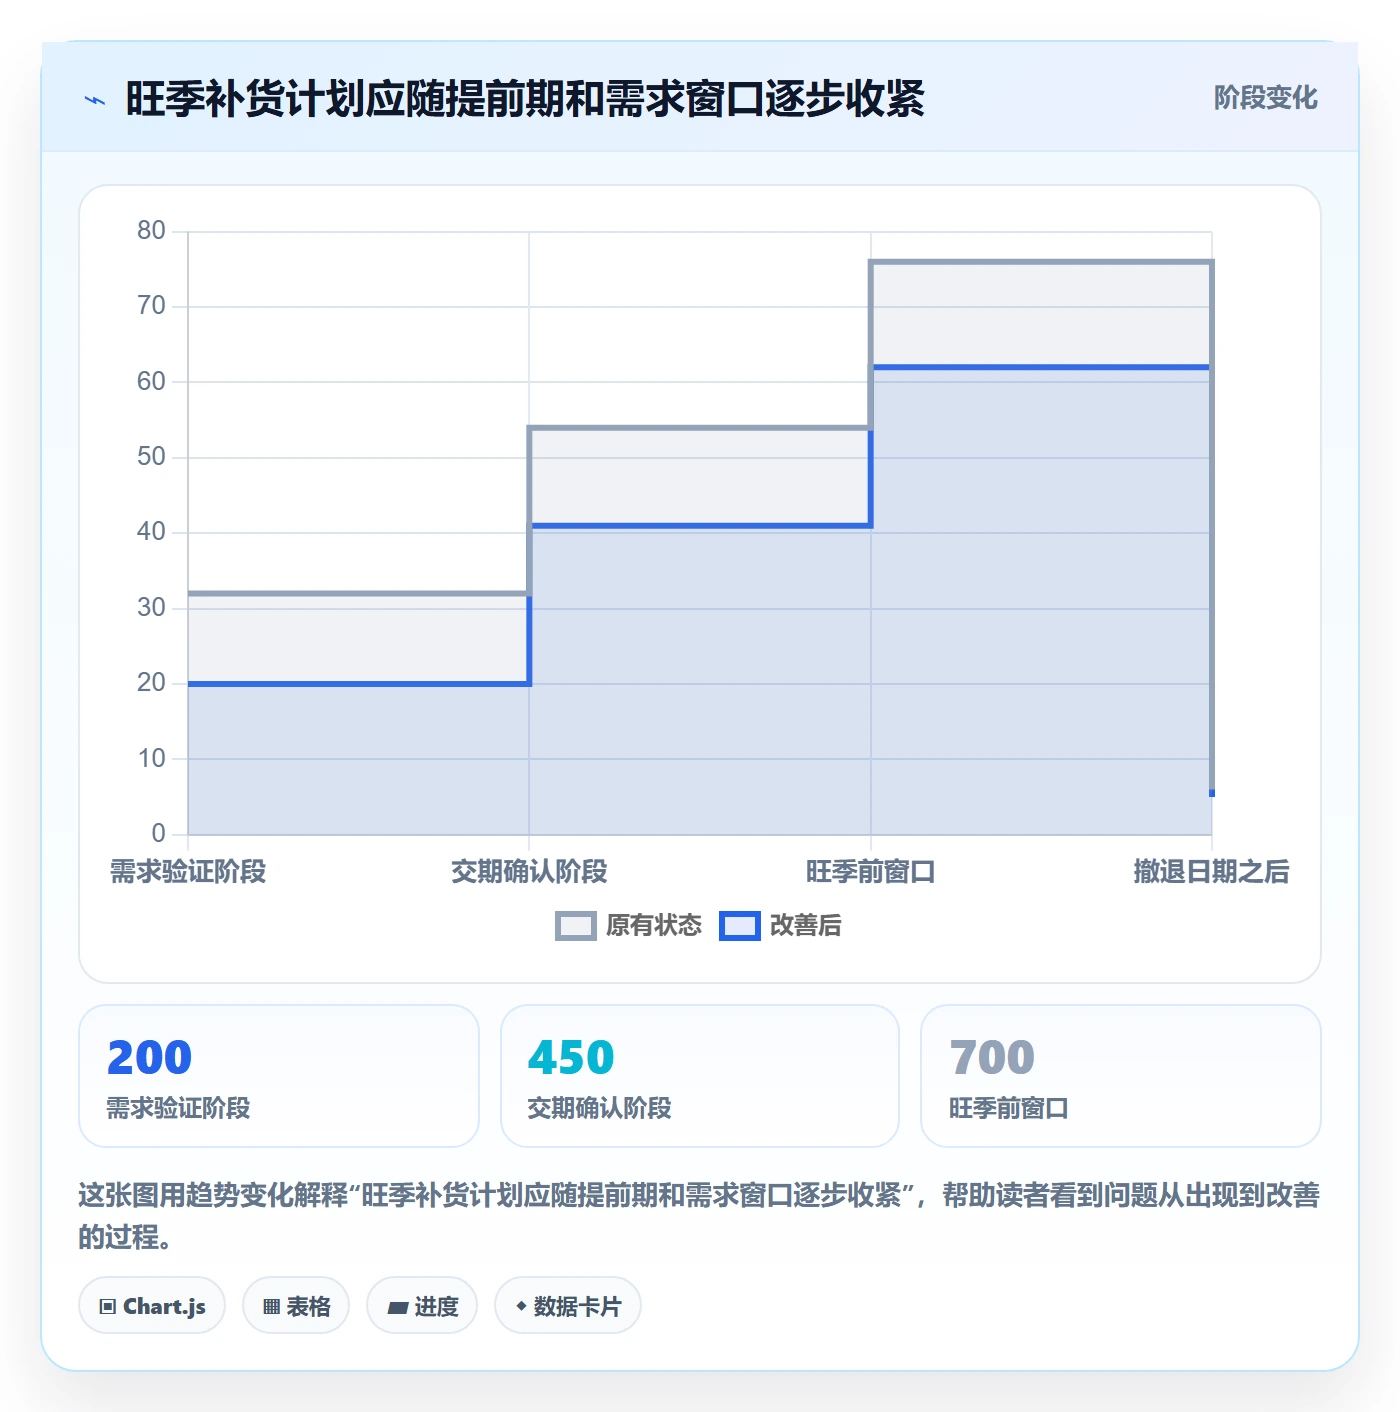The image size is (1400, 1412).
Task: Select the 200 需求验证阶段 data card
Action: coord(279,1076)
